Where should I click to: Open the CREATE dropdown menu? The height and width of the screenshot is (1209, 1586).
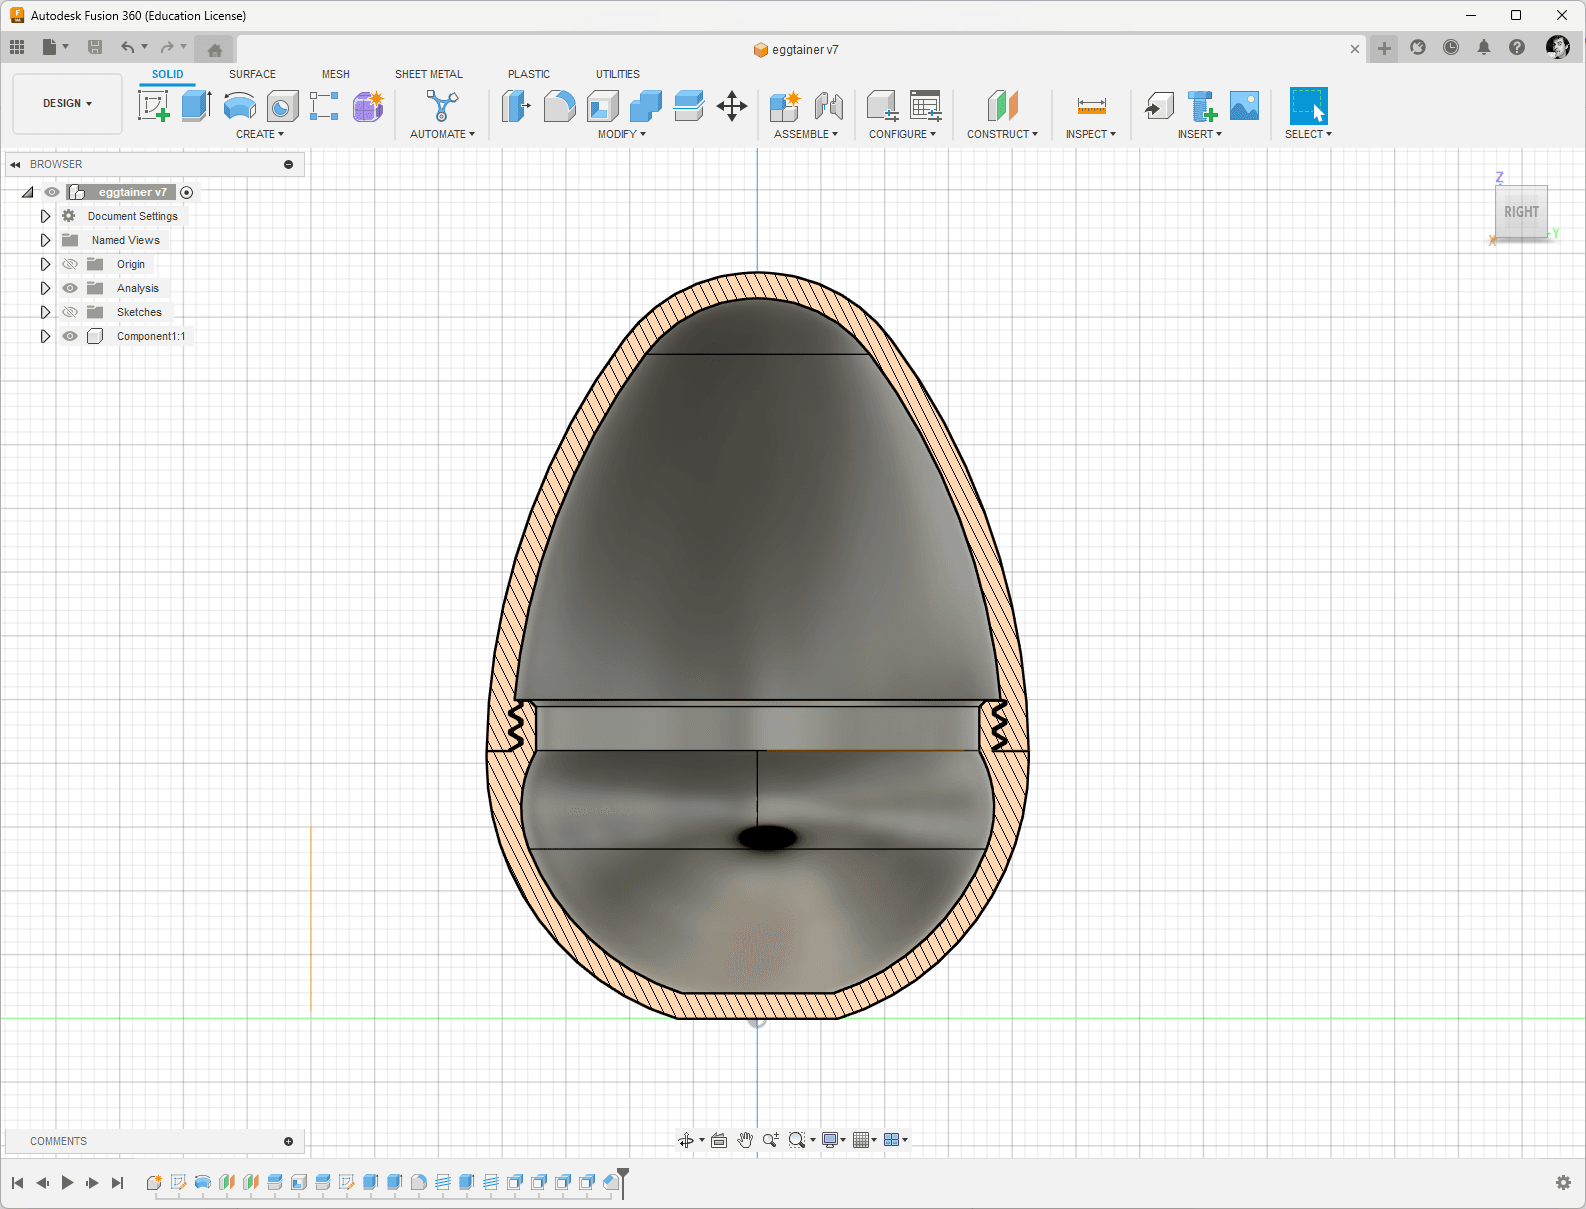[x=260, y=134]
